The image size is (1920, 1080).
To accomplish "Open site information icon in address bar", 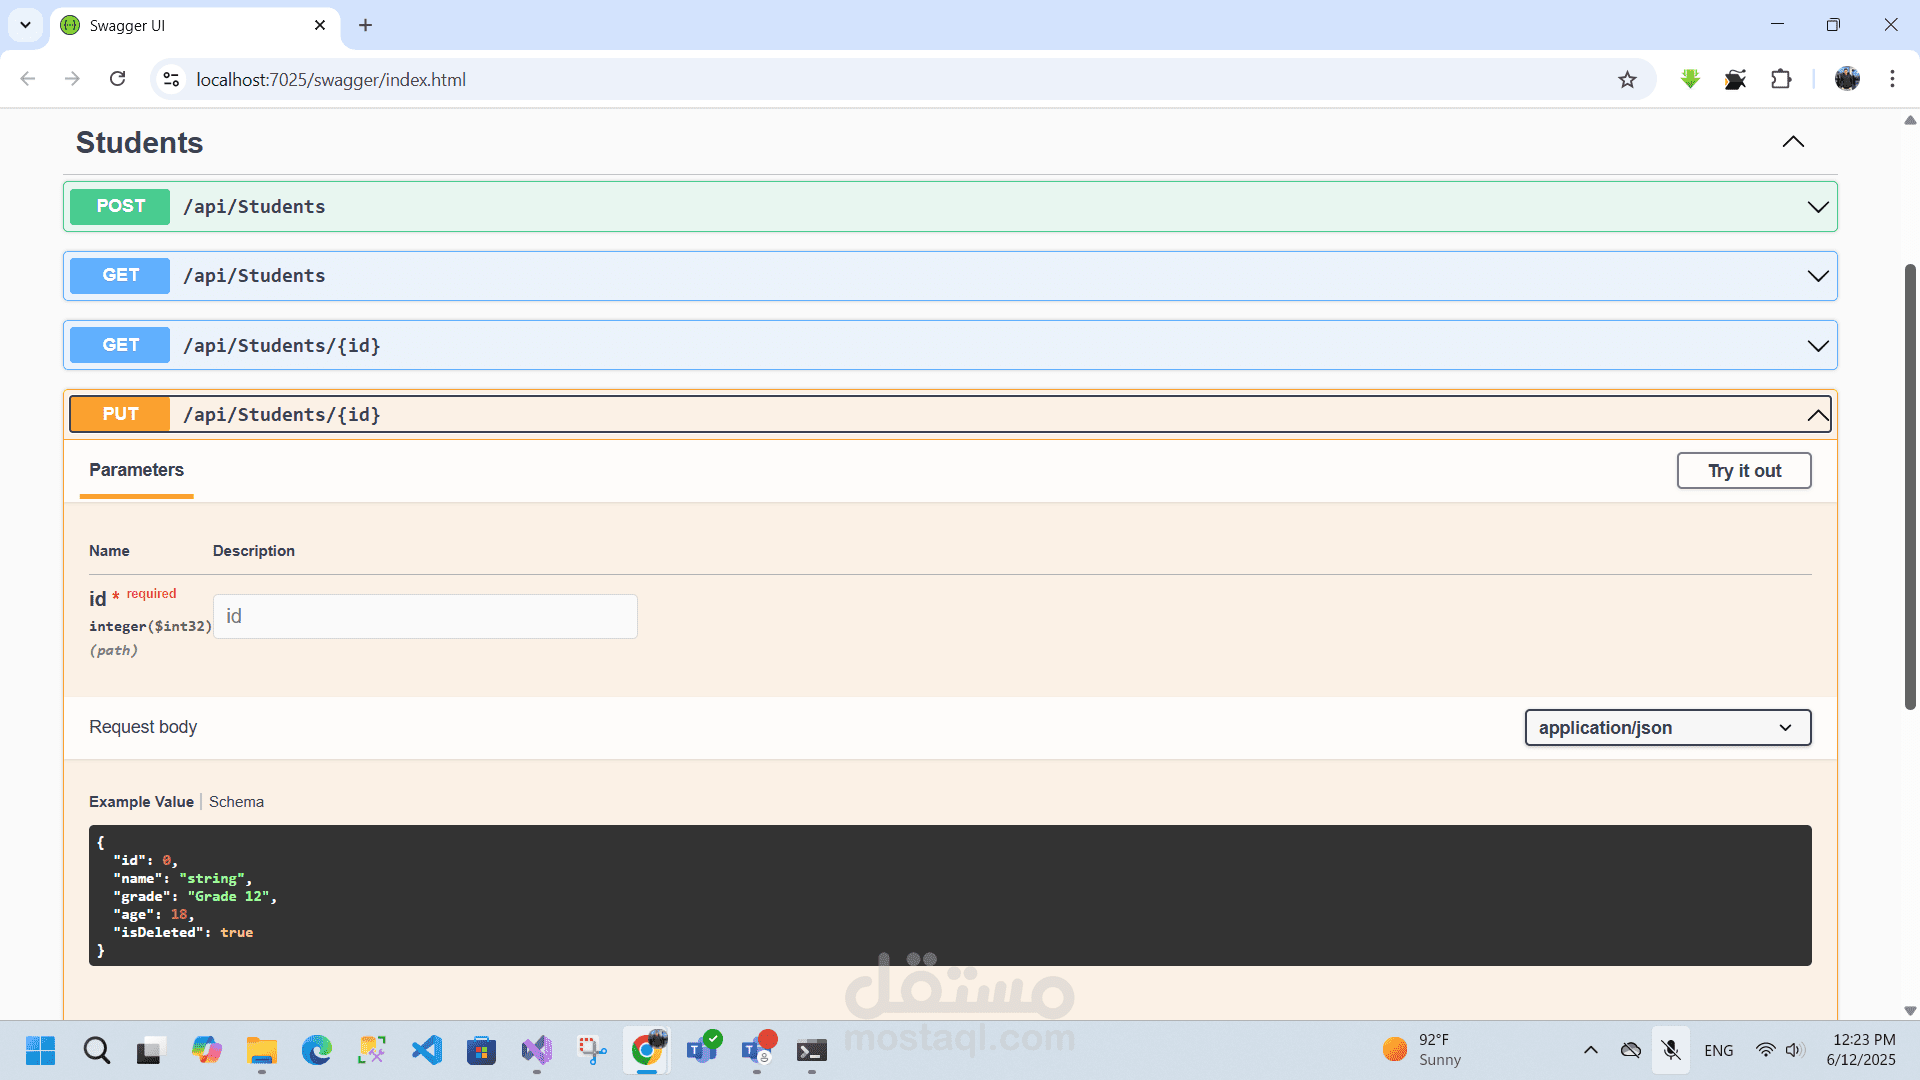I will click(x=171, y=79).
